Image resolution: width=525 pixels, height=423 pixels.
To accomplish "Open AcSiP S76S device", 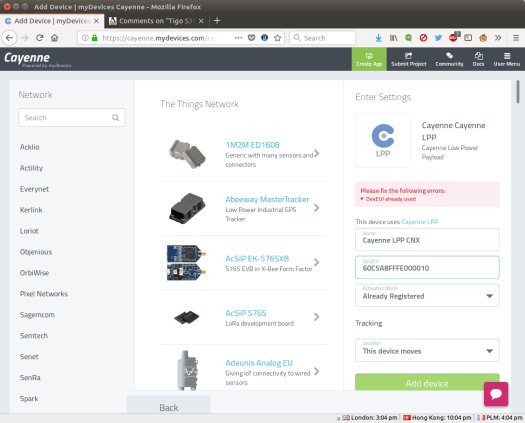I will (x=246, y=313).
